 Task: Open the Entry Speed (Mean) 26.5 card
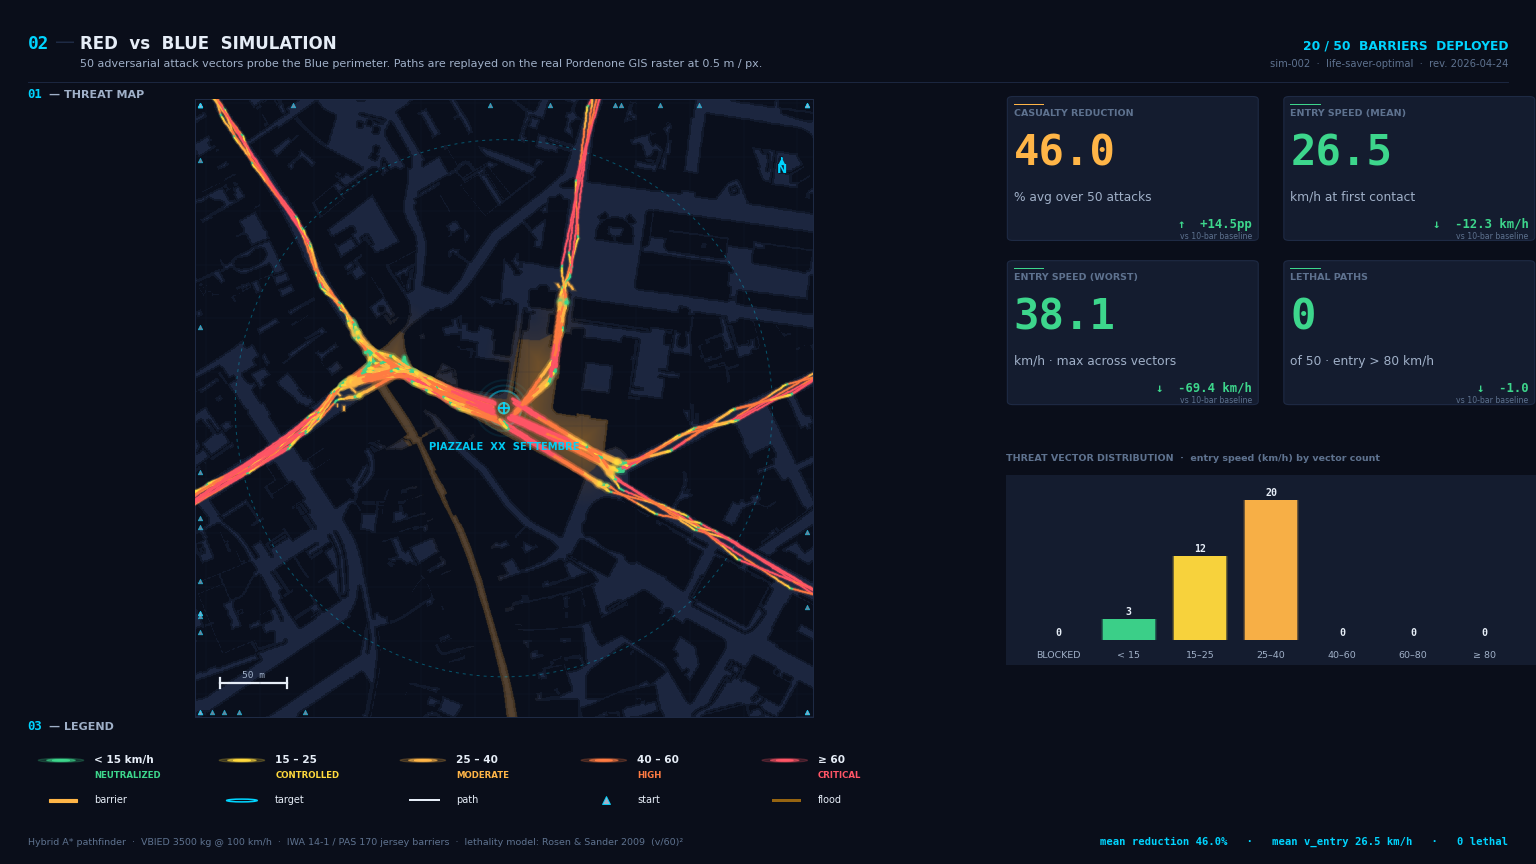[1409, 168]
